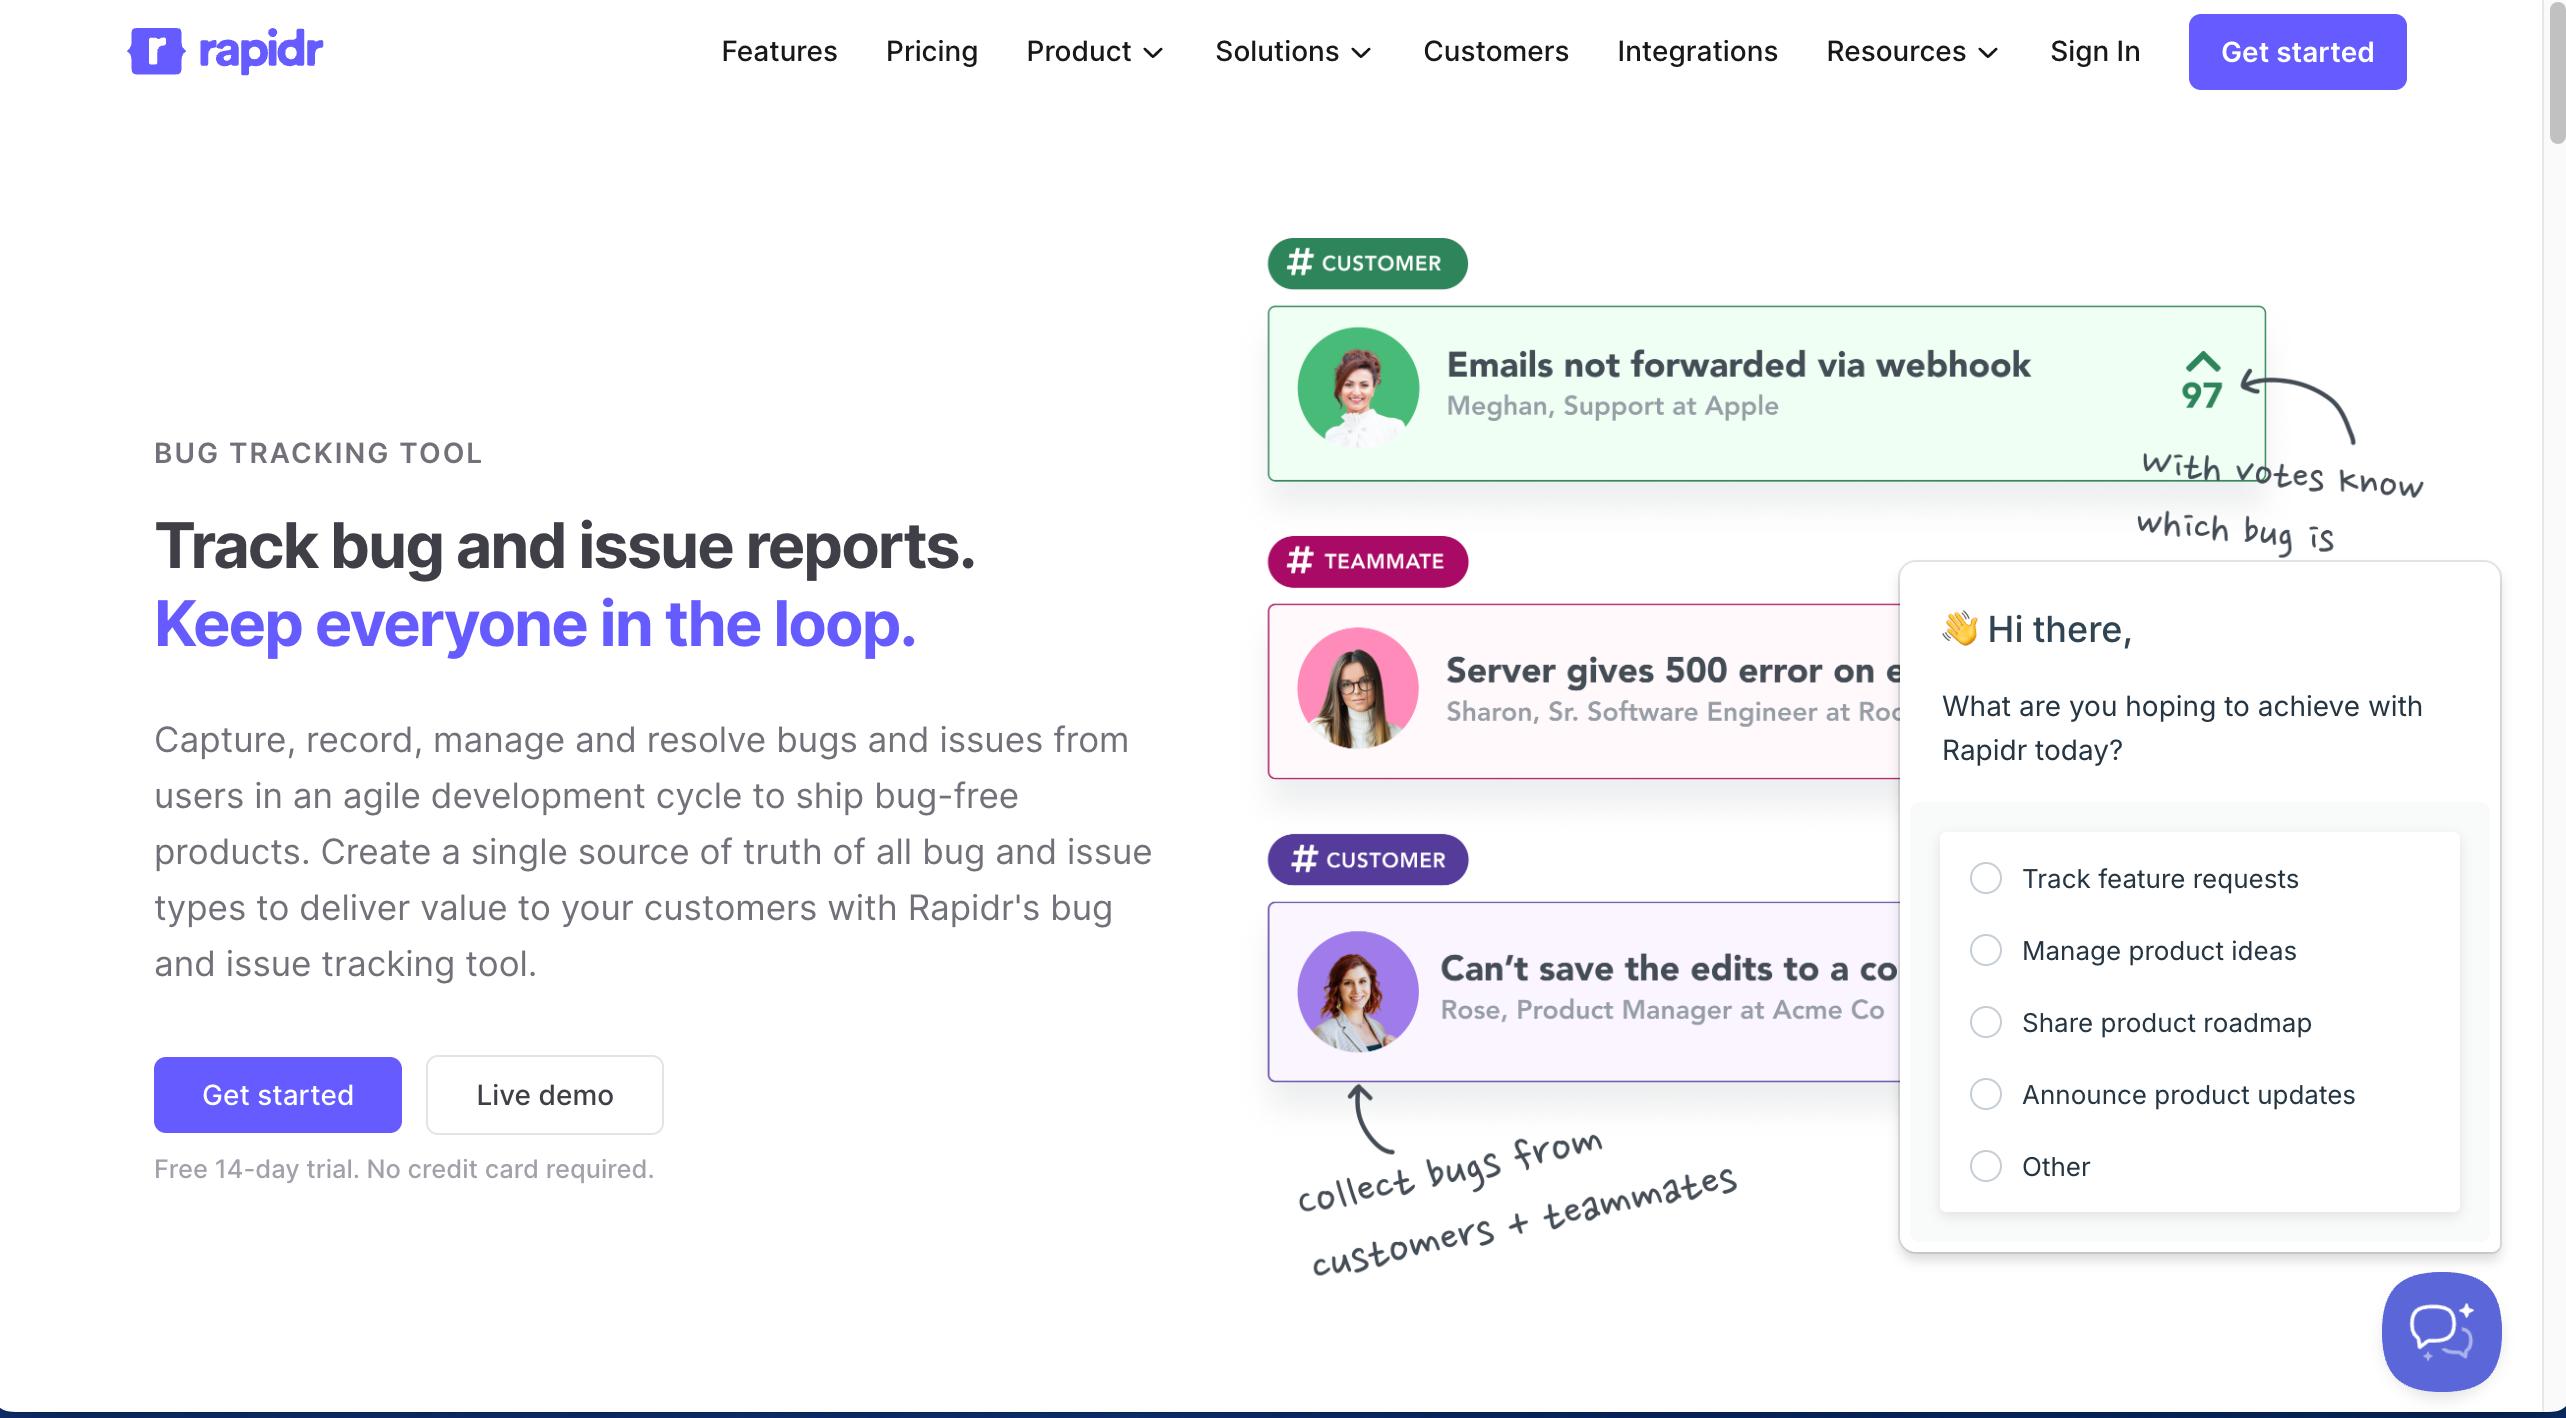Image resolution: width=2566 pixels, height=1418 pixels.
Task: Click the green Customer hashtag label
Action: point(1366,263)
